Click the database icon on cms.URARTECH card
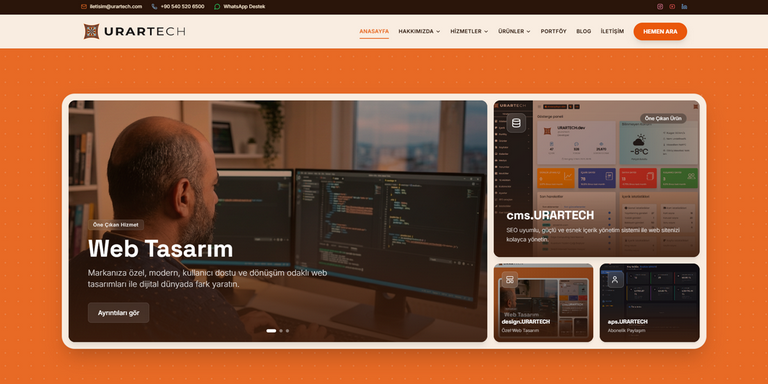 pos(516,123)
